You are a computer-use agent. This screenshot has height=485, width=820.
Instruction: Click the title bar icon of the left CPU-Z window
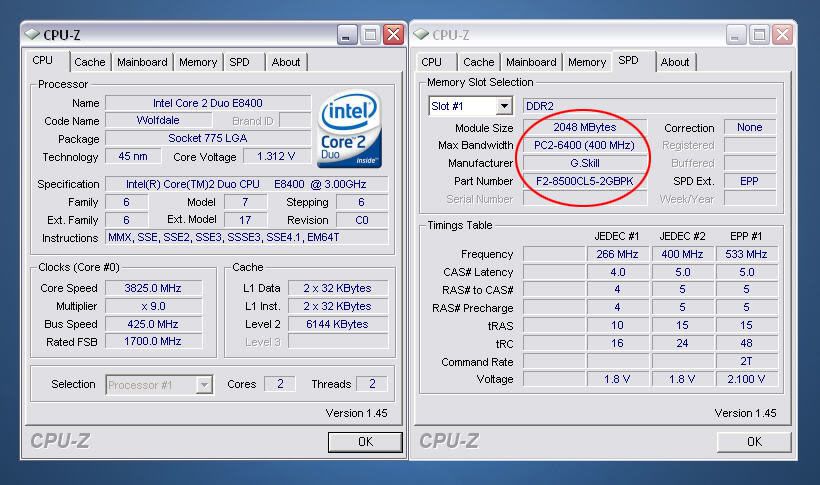tap(33, 35)
